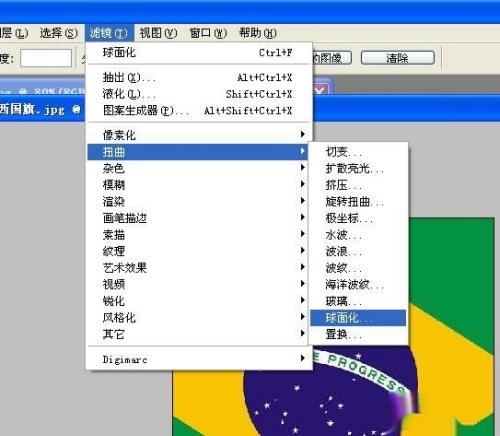Viewport: 500px width, 436px height.
Task: Click the 清除 button
Action: coord(398,58)
